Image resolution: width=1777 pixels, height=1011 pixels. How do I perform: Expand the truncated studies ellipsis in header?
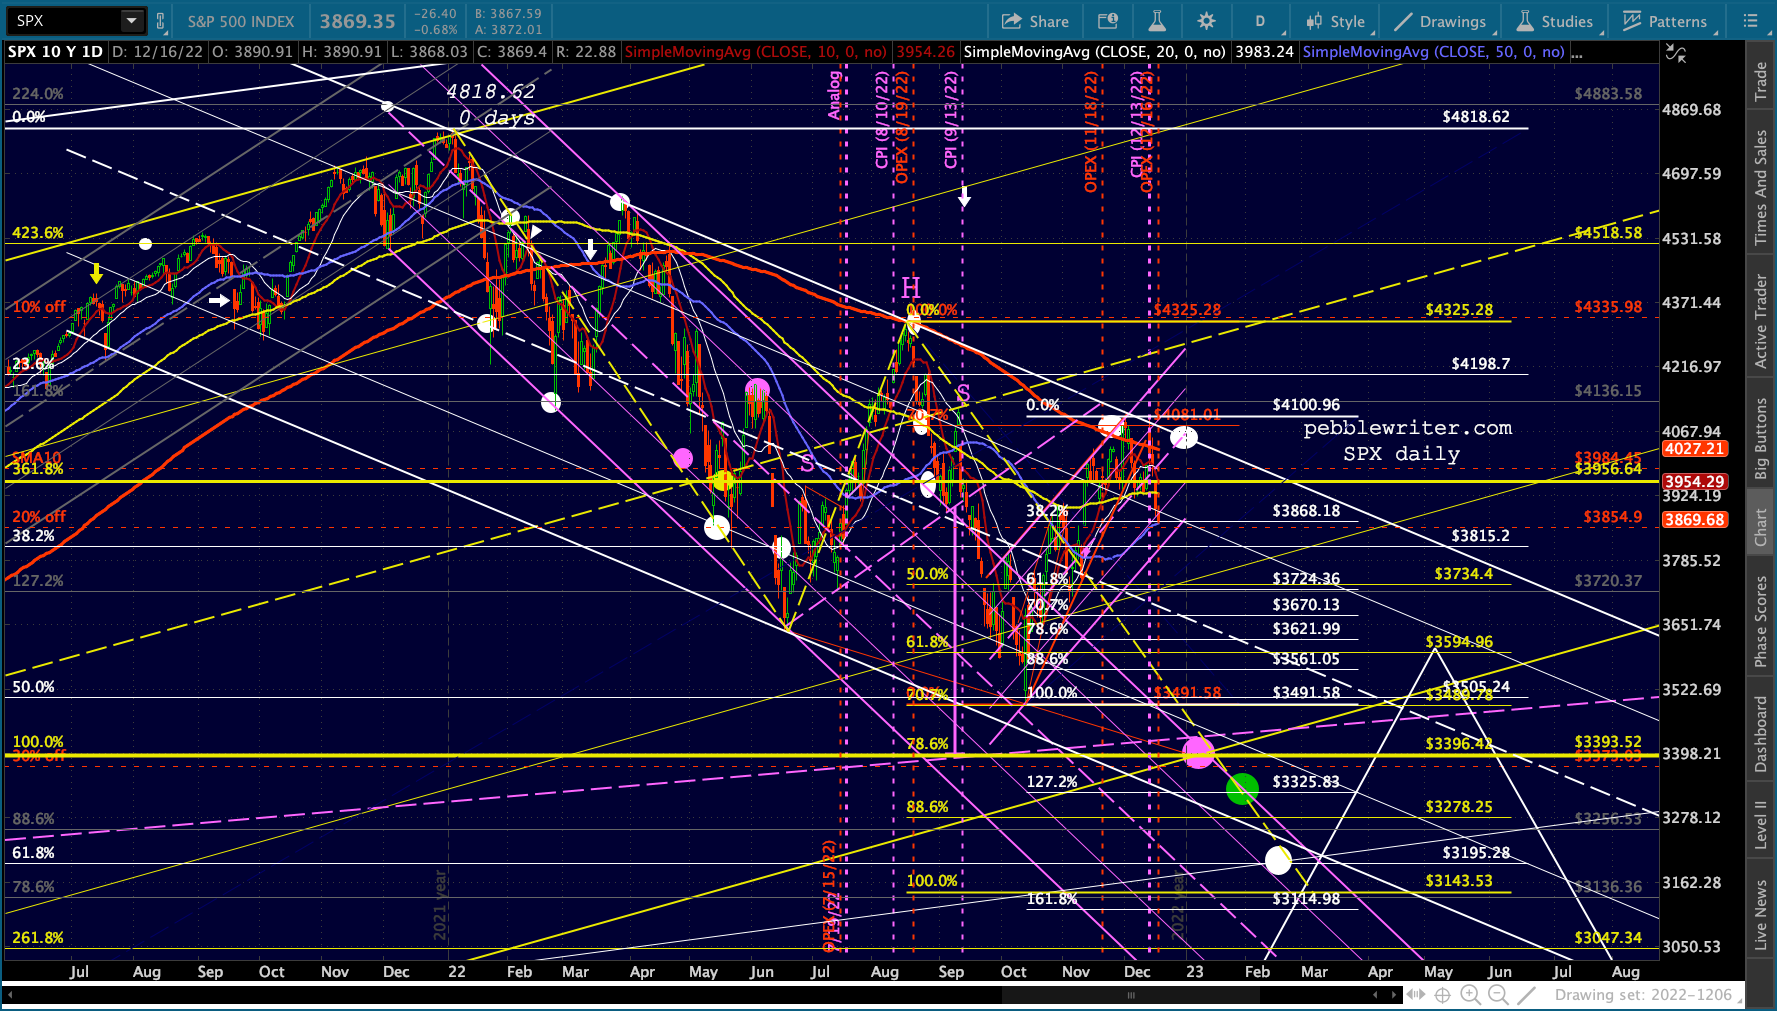pyautogui.click(x=1577, y=53)
